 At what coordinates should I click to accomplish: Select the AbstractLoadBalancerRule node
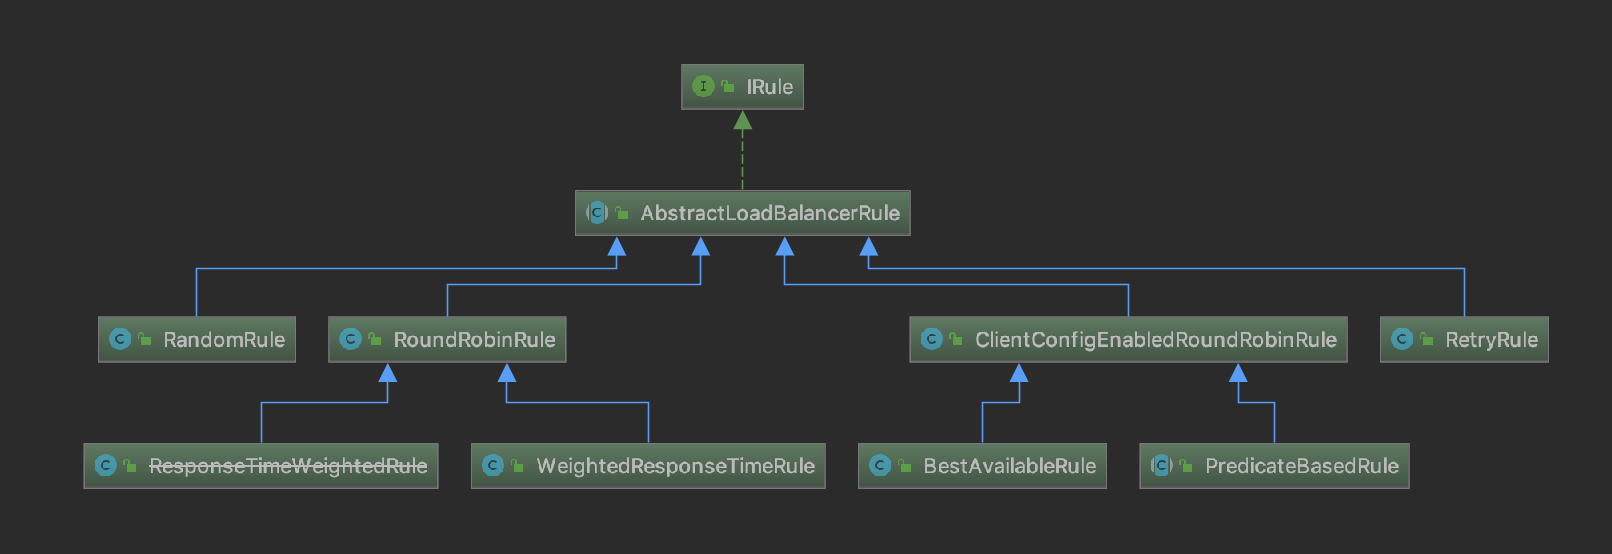coord(743,213)
